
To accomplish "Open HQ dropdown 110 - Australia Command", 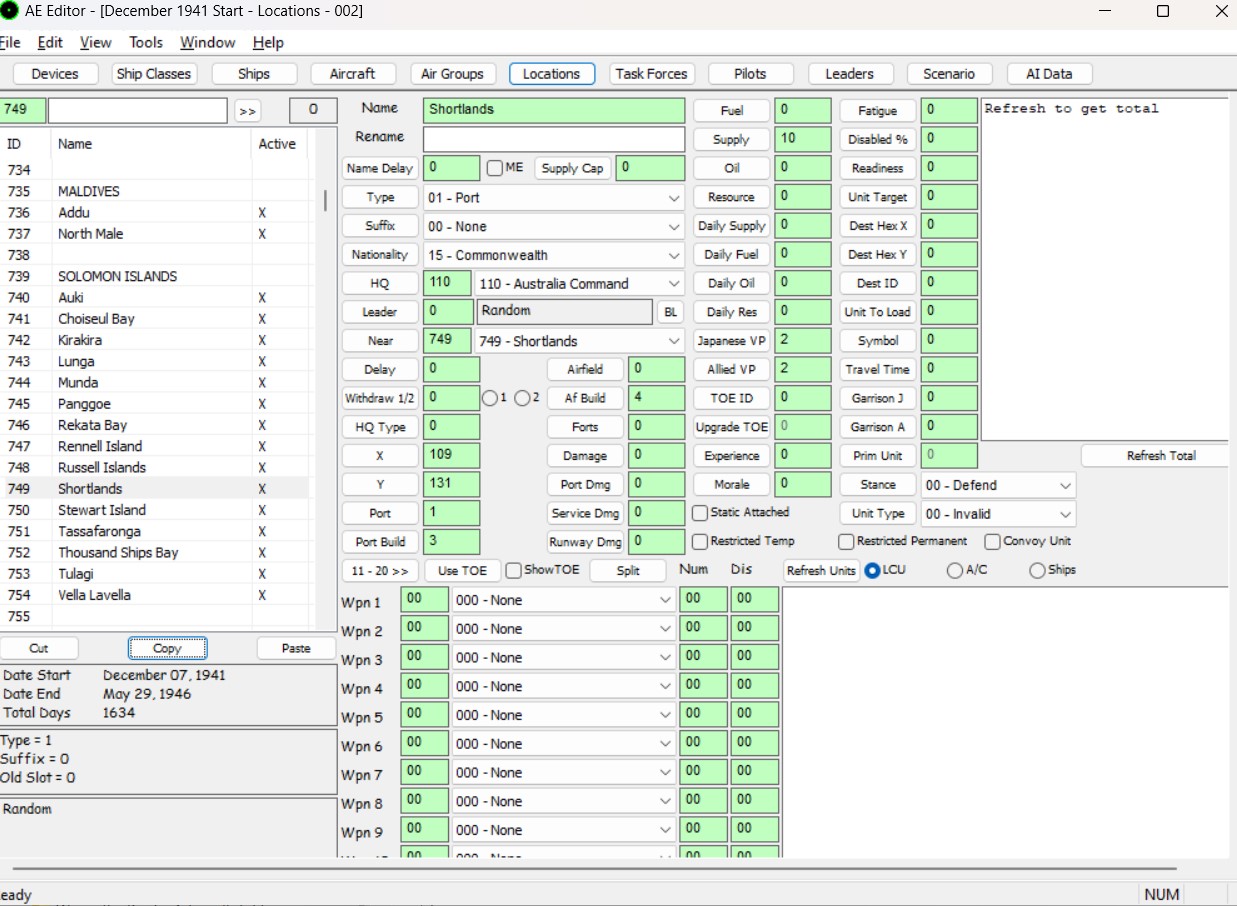I will point(580,284).
